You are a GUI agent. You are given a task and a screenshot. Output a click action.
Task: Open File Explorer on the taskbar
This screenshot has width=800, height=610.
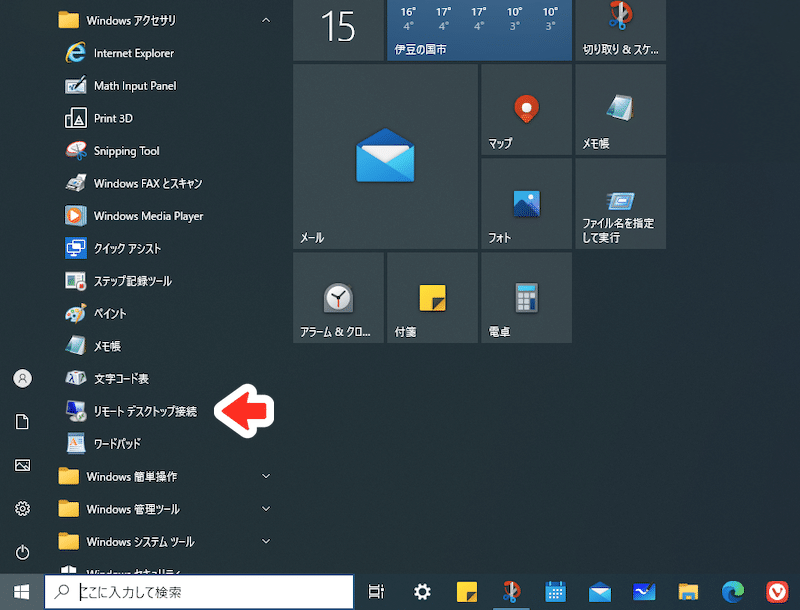pos(688,592)
